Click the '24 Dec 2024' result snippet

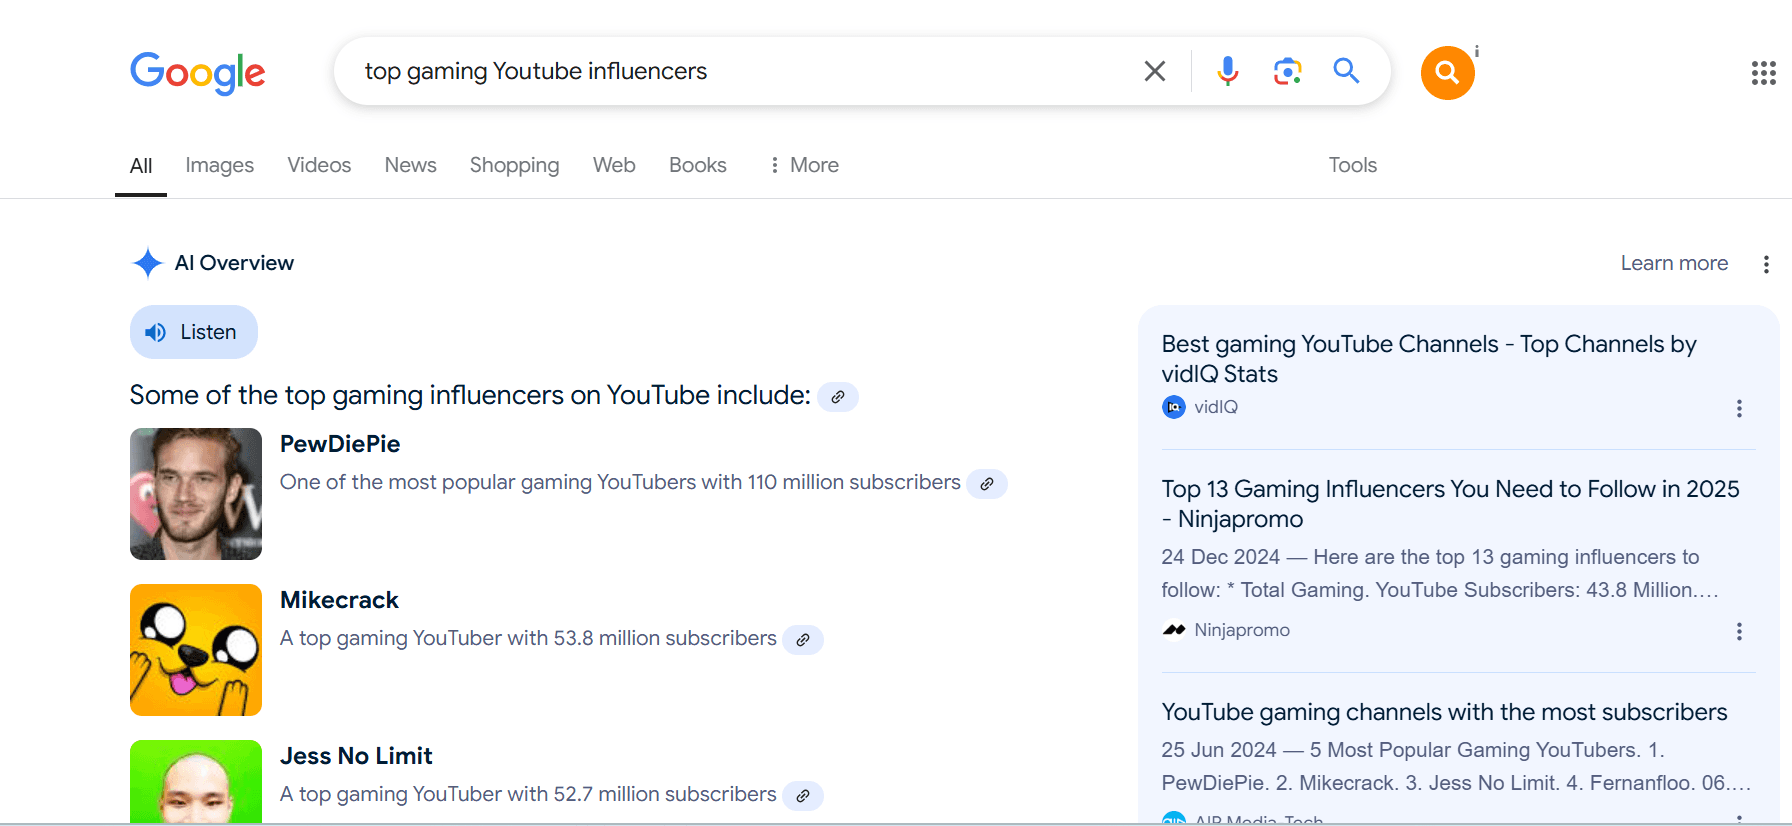pyautogui.click(x=1440, y=574)
